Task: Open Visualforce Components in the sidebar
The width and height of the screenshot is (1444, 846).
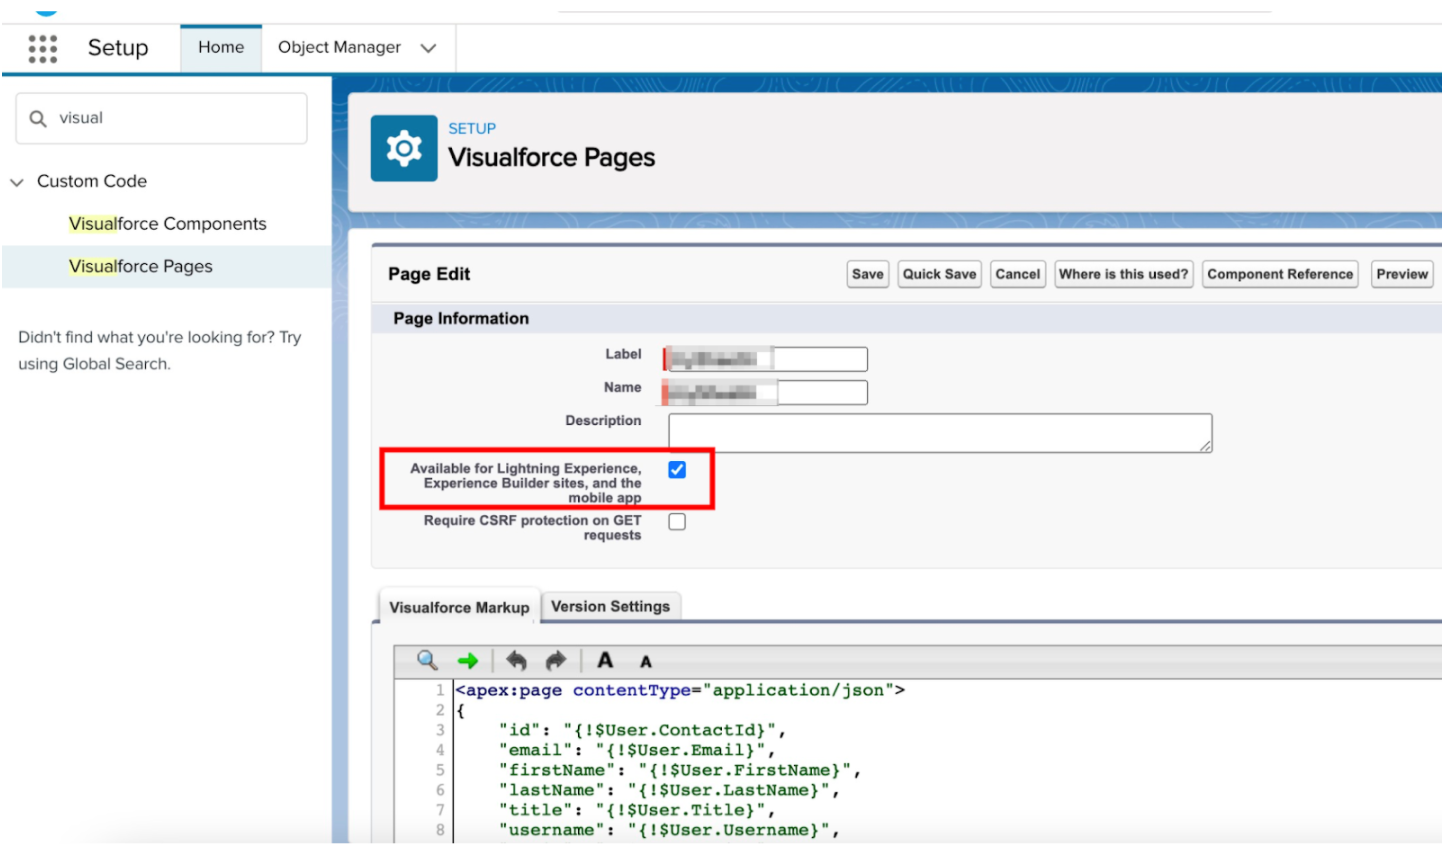Action: (168, 224)
